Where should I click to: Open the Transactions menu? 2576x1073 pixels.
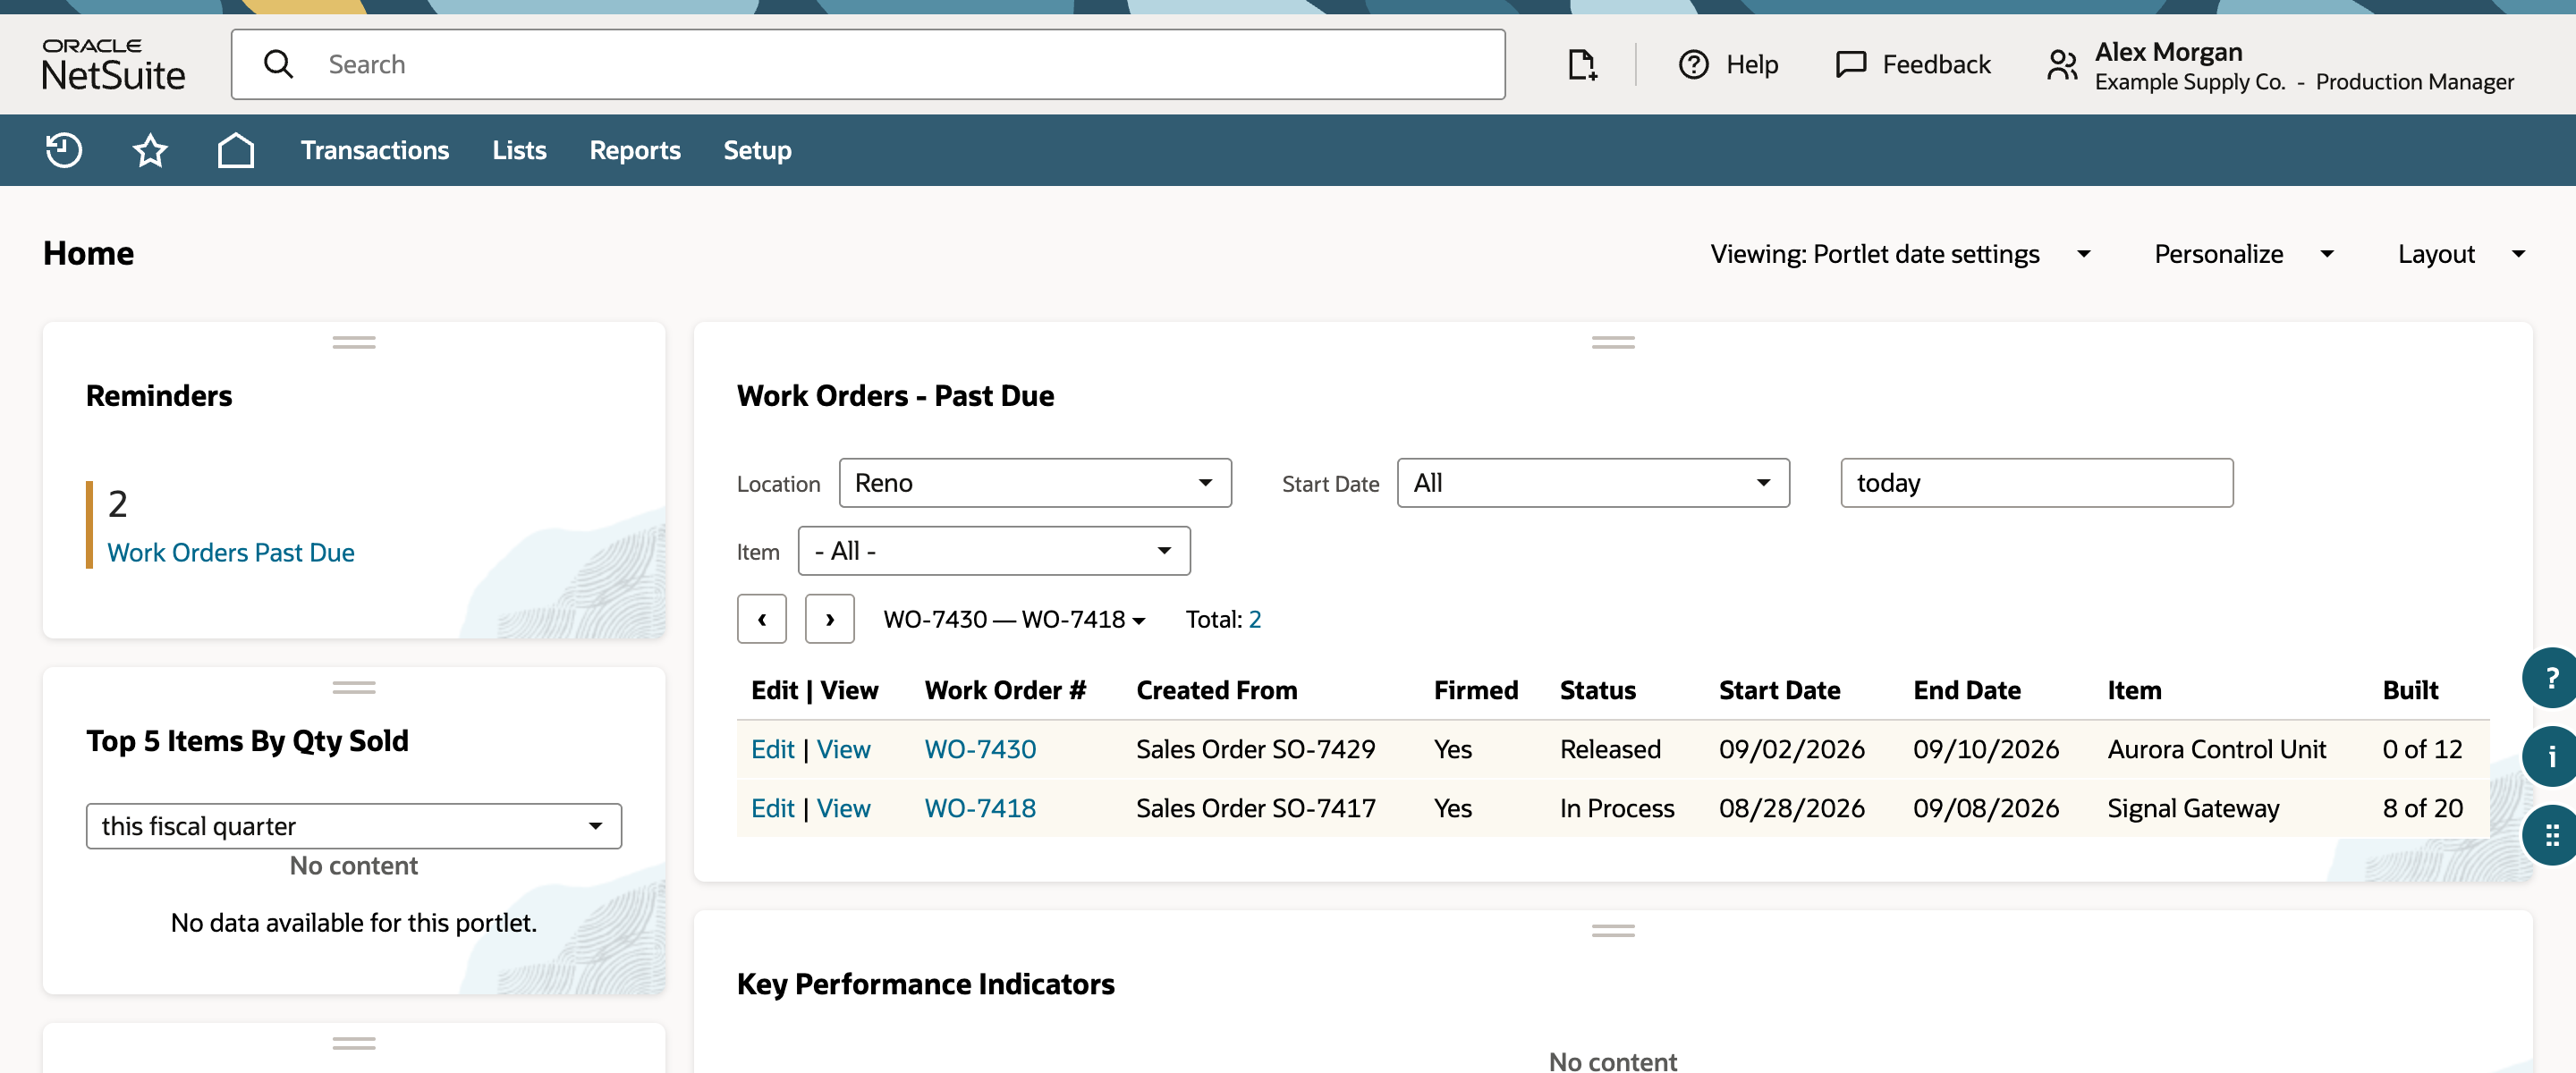[375, 150]
